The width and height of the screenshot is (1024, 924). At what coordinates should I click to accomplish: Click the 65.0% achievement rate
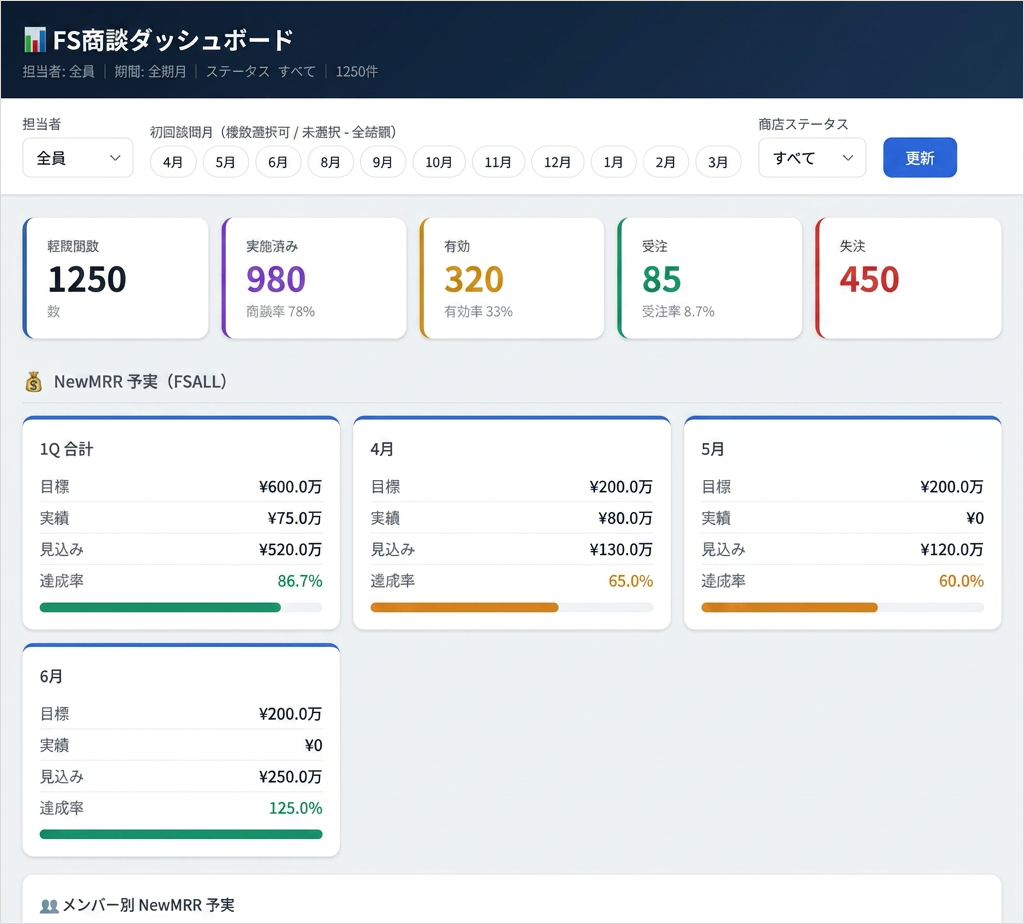(630, 581)
